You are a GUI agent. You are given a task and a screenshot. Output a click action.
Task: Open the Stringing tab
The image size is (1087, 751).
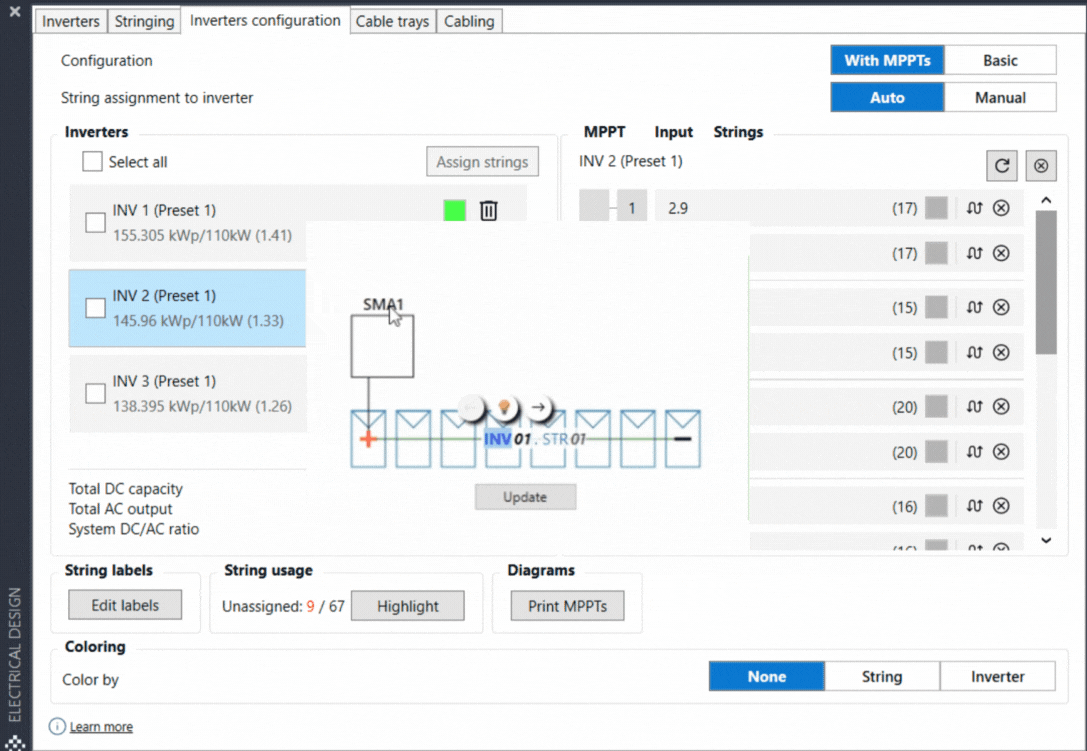click(143, 20)
